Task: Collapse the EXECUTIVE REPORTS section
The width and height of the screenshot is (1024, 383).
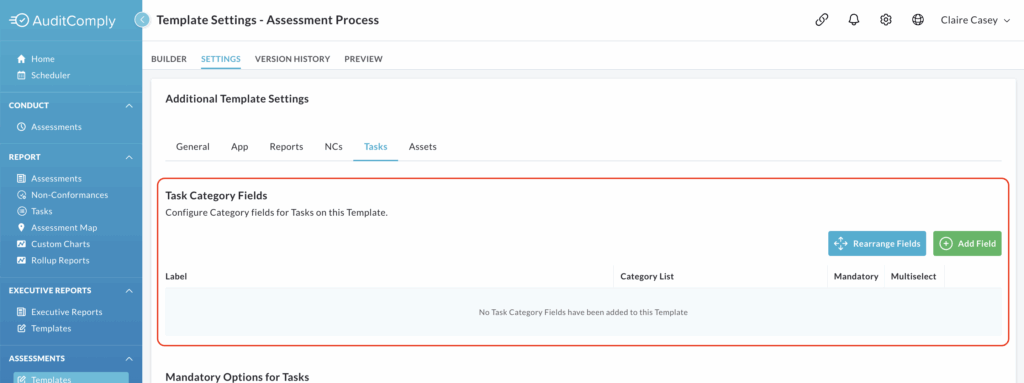Action: [129, 290]
